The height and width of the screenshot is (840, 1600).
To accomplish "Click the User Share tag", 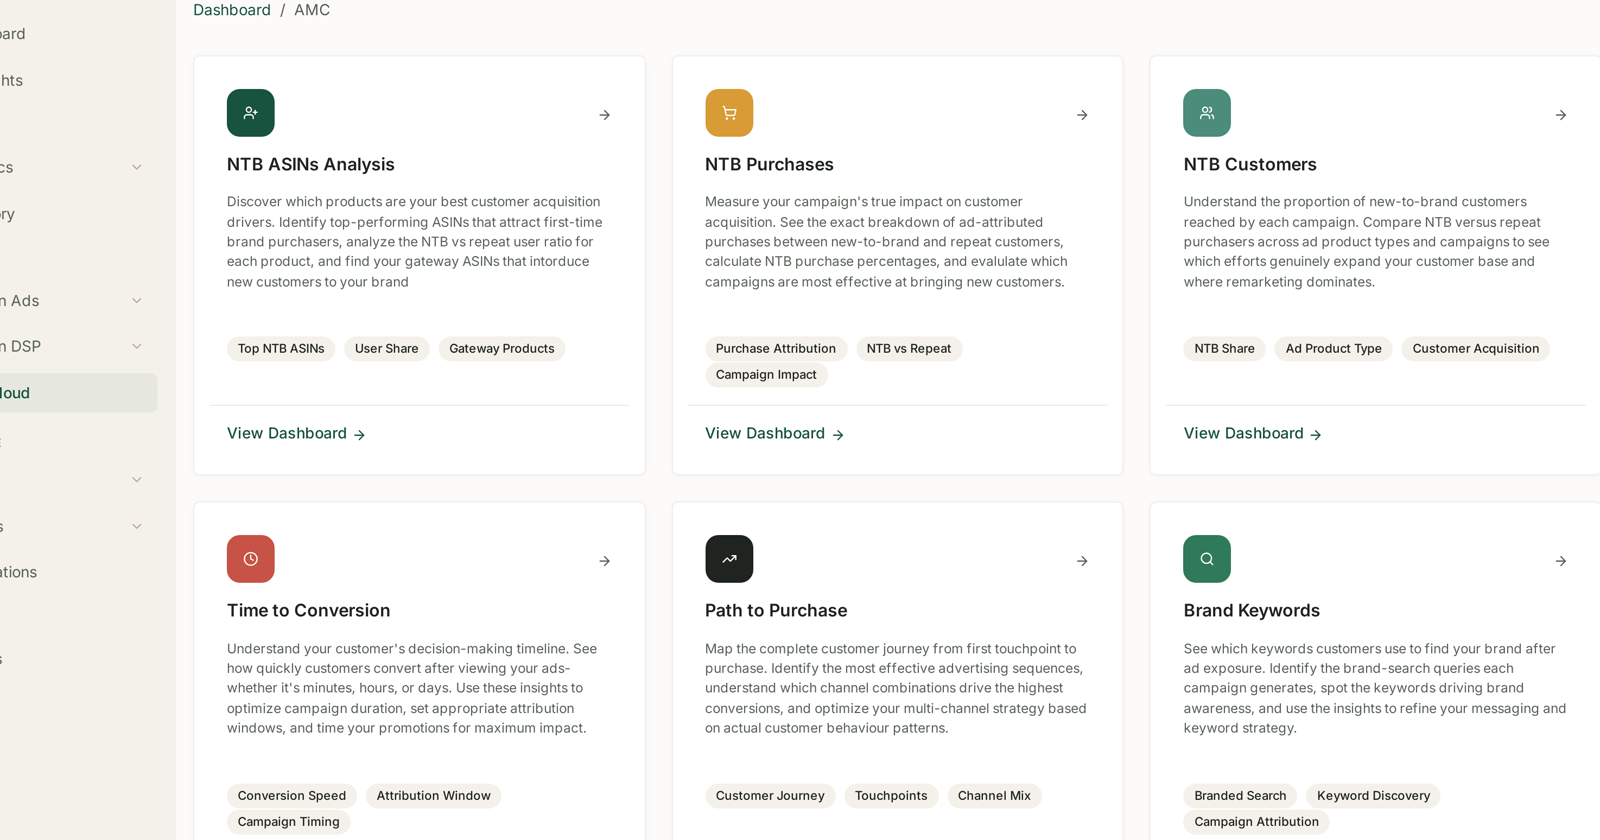I will coord(386,349).
